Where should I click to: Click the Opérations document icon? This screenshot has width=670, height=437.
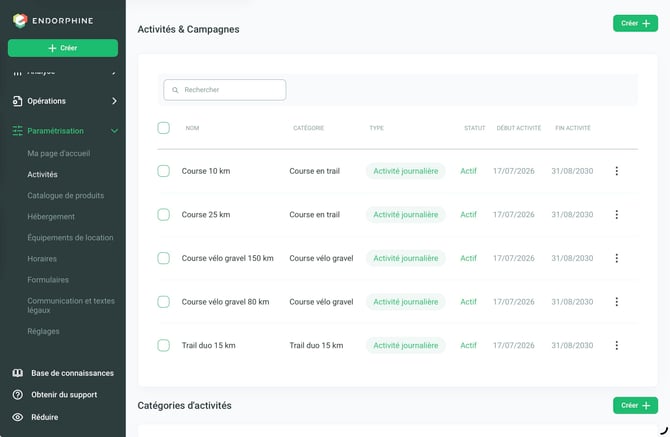[17, 101]
